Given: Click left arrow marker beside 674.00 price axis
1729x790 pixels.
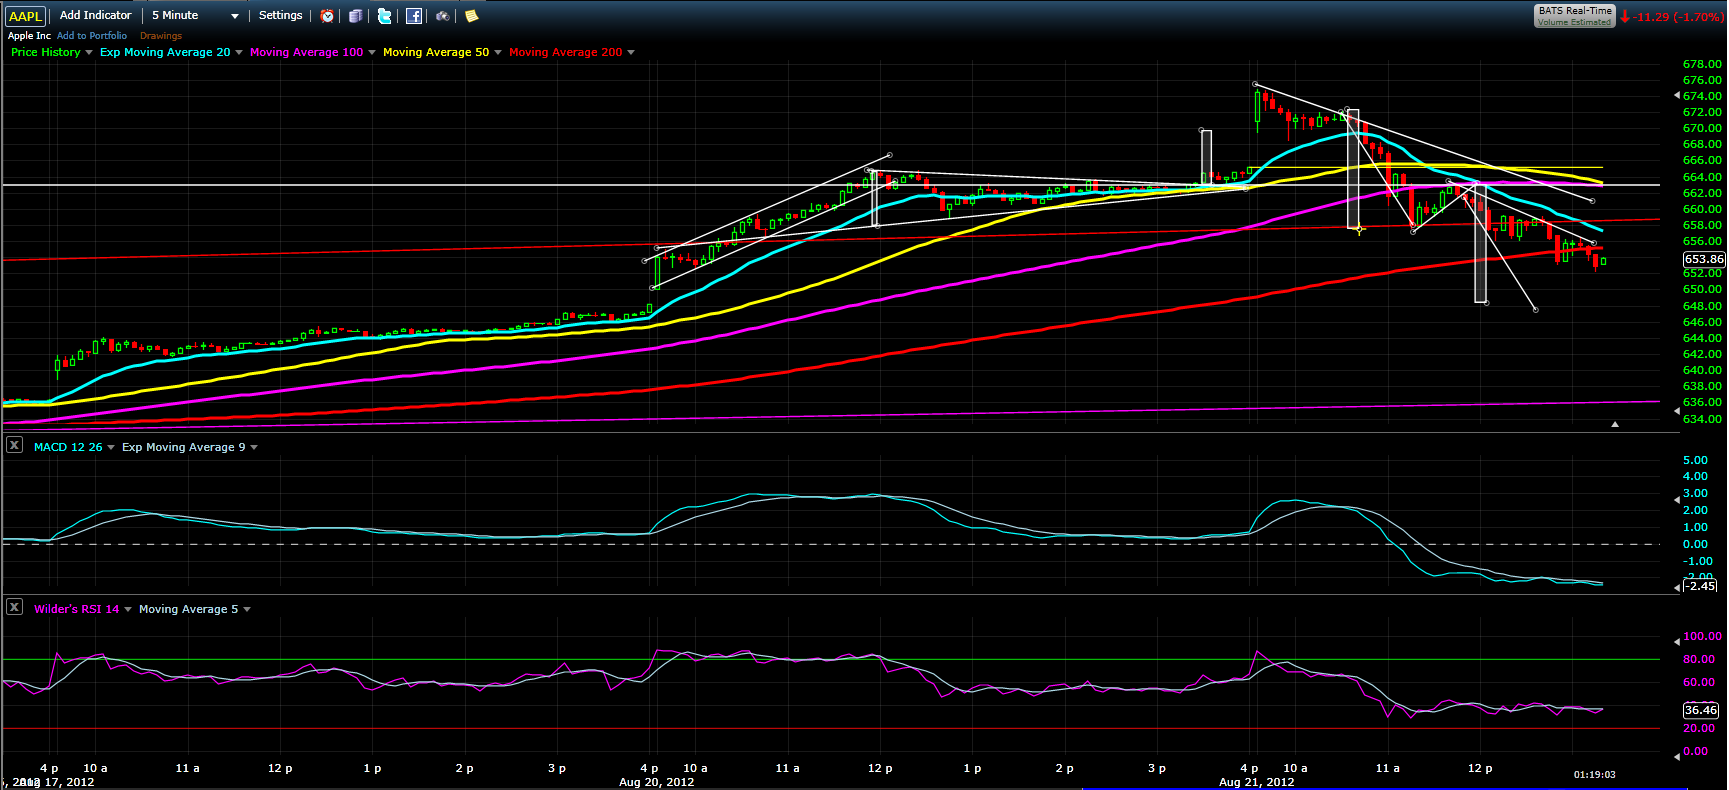Looking at the screenshot, I should point(1677,96).
